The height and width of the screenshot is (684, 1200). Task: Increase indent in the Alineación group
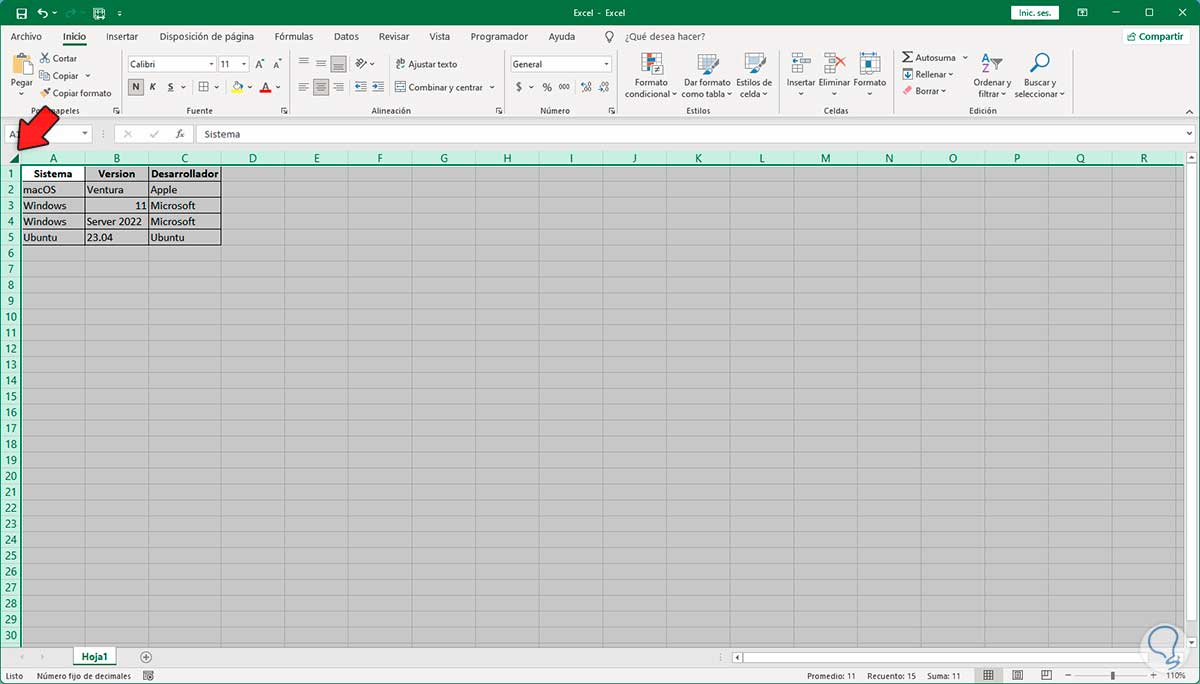377,87
